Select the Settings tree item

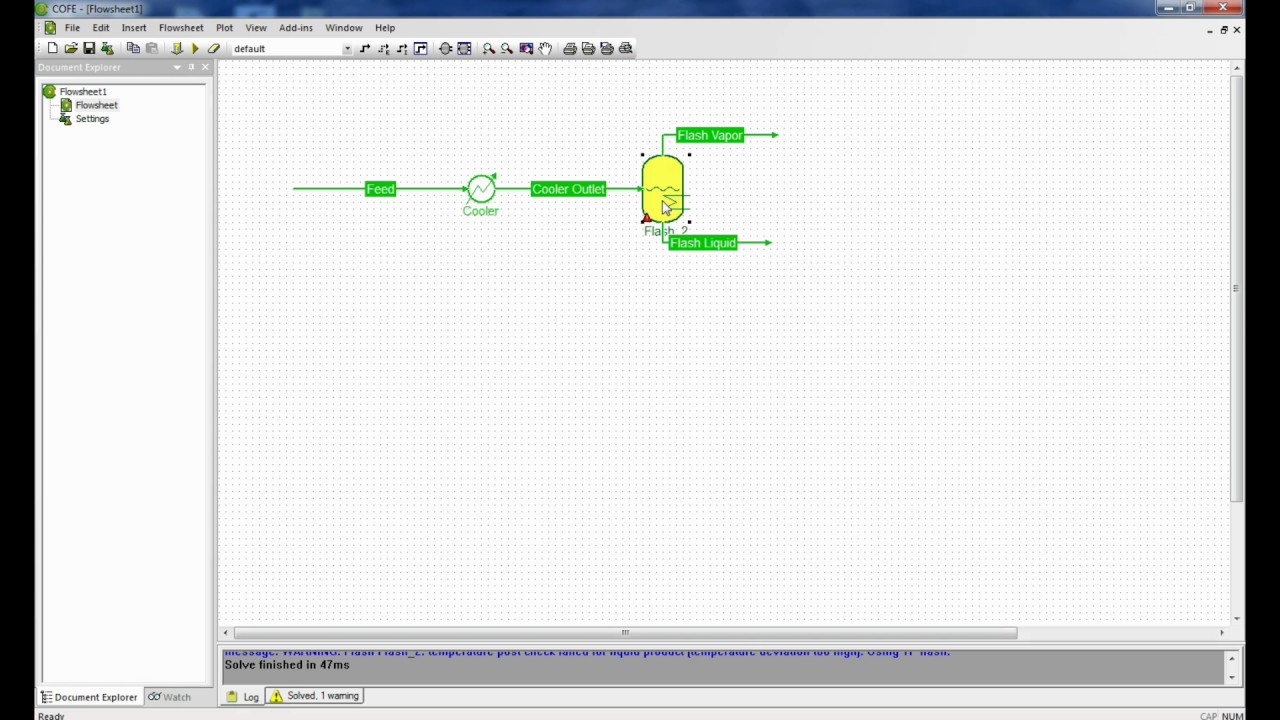point(92,119)
